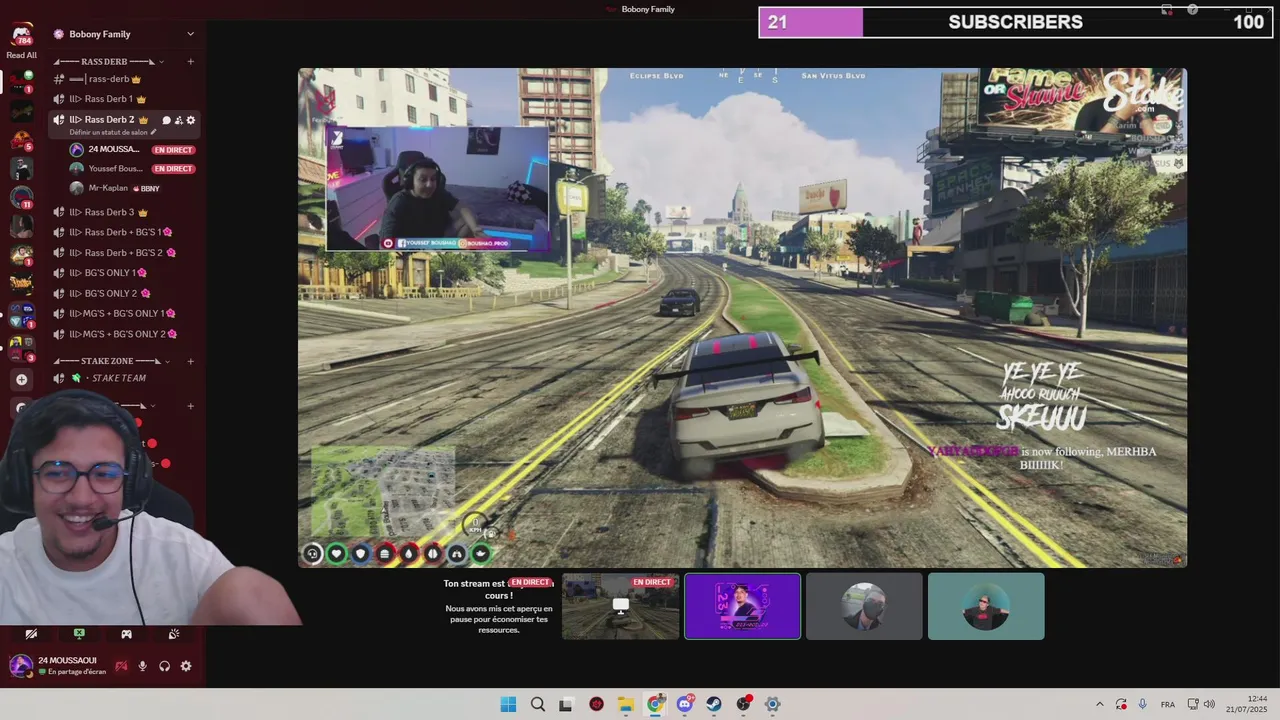
Task: Click the tray microphone indicator
Action: (x=1143, y=704)
